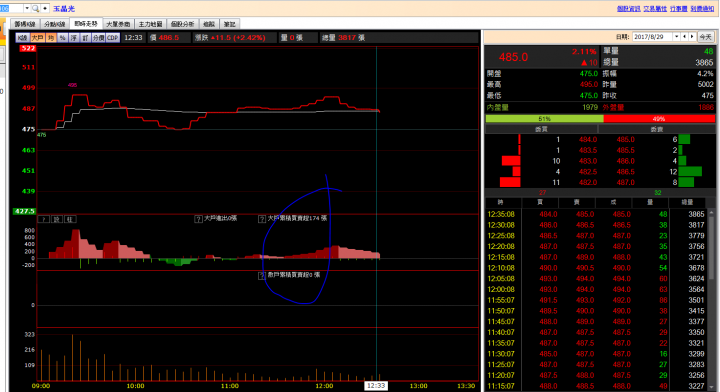Open the 個股分析 tab
This screenshot has width=720, height=392.
click(x=182, y=24)
